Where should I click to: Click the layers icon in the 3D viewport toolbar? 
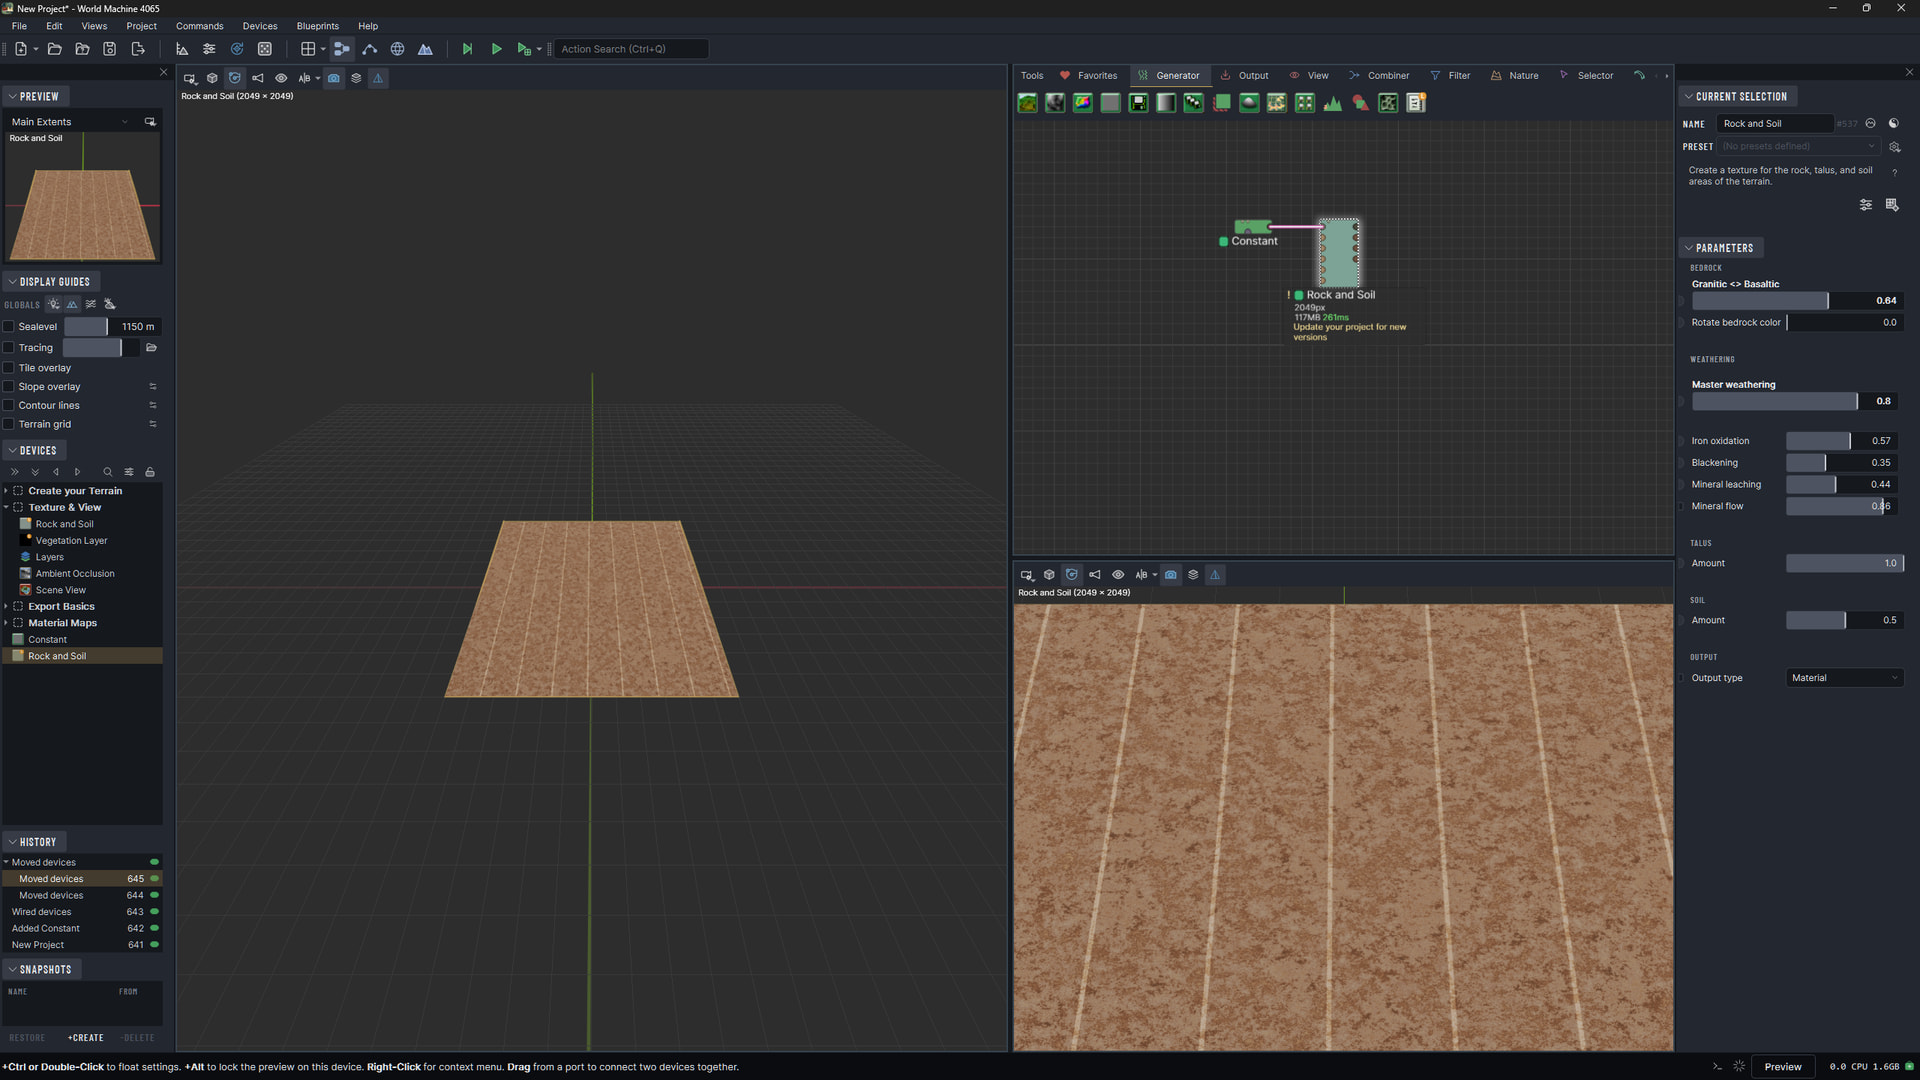click(356, 78)
